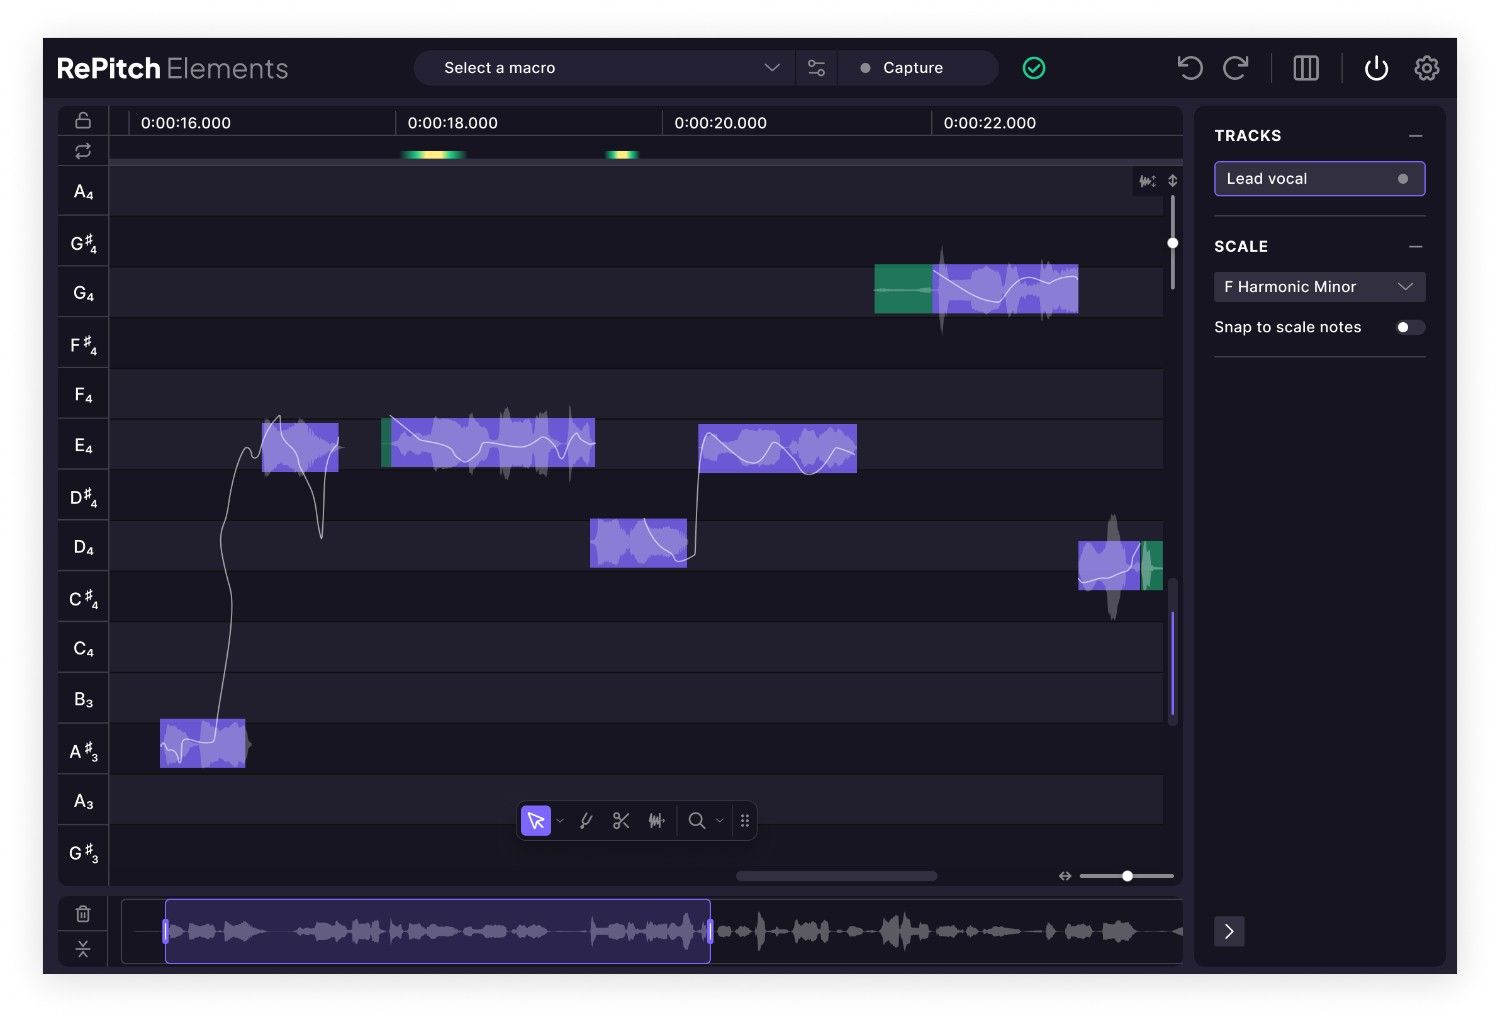The image size is (1500, 1022).
Task: Open the F Harmonic Minor scale dropdown
Action: [1318, 287]
